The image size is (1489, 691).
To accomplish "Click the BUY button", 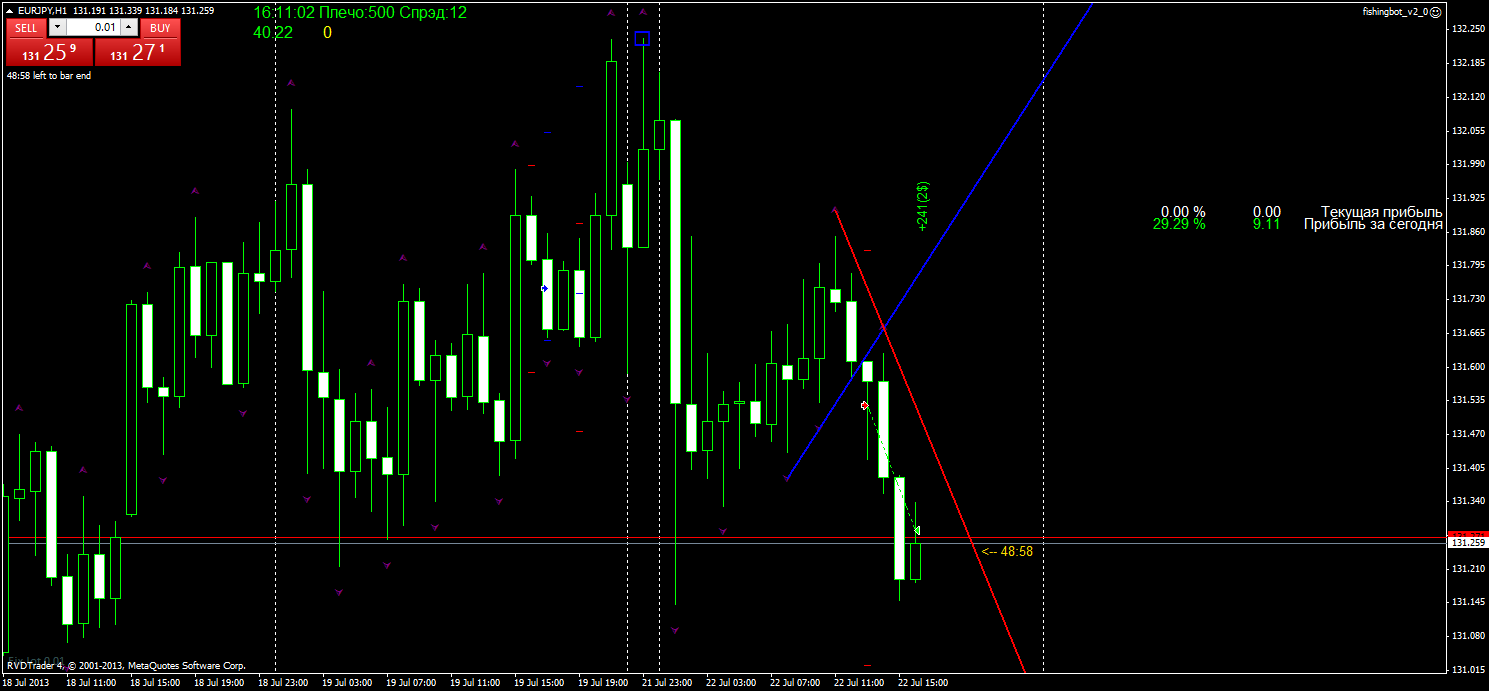I will pyautogui.click(x=160, y=28).
